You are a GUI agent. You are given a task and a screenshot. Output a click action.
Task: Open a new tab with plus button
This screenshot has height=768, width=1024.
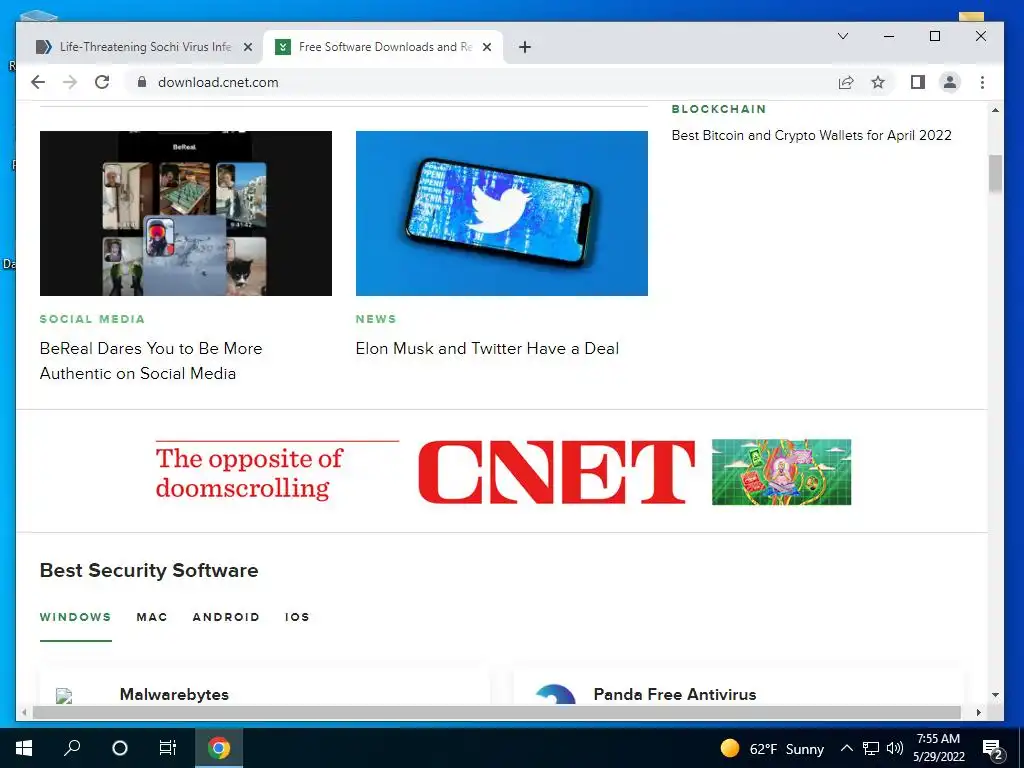524,47
